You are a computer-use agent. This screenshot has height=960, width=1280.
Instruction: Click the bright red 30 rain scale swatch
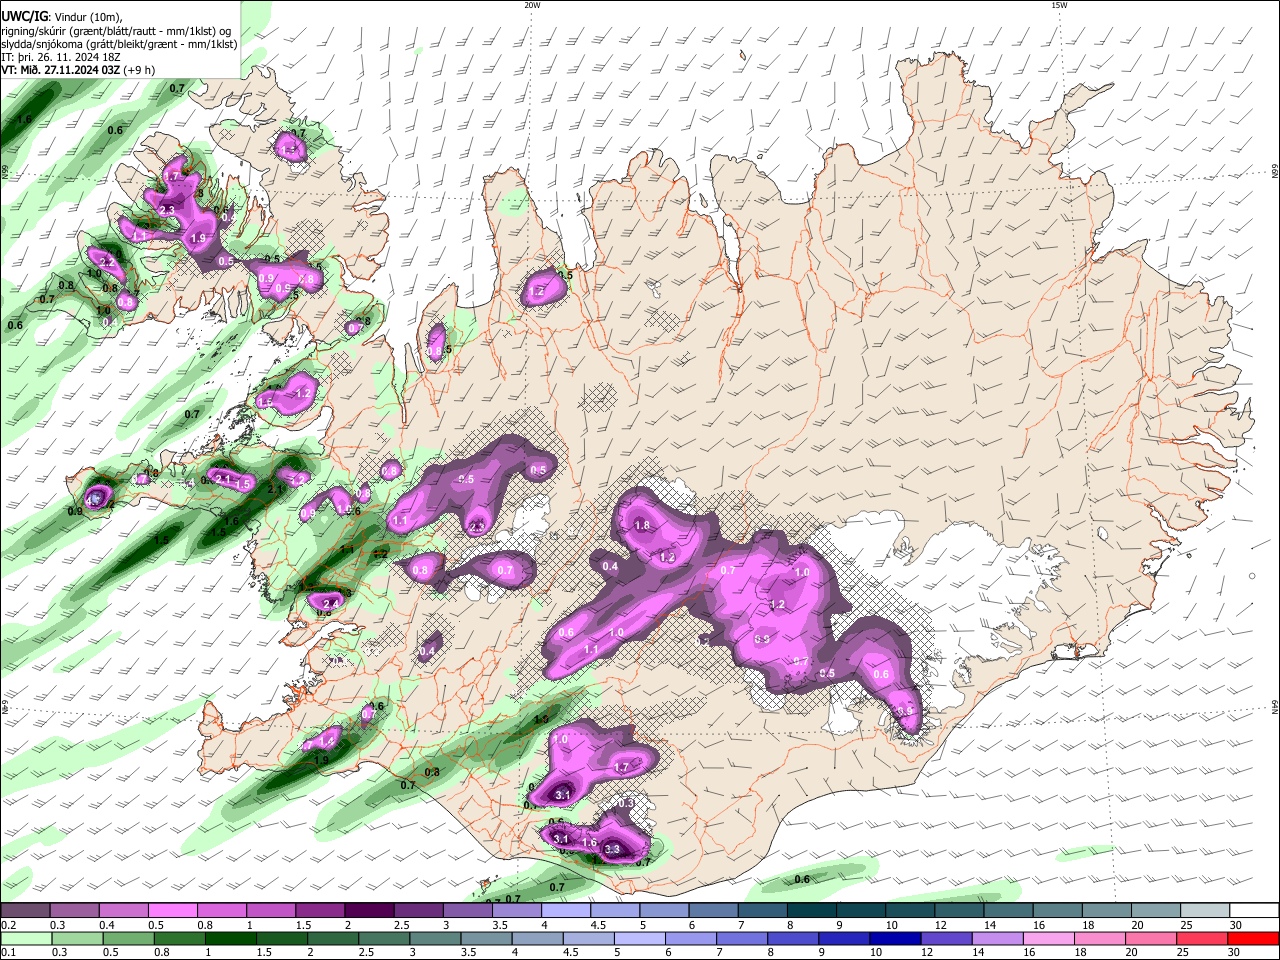1254,938
